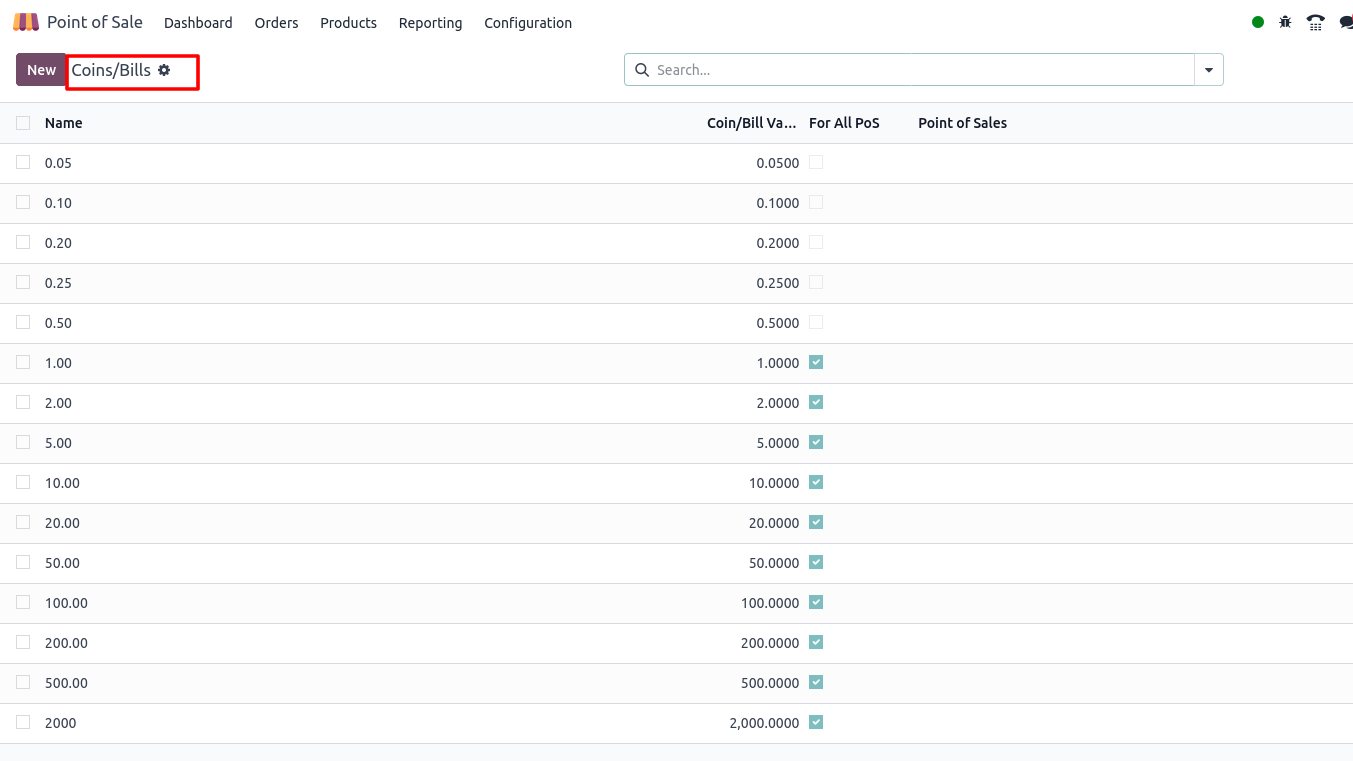Image resolution: width=1353 pixels, height=761 pixels.
Task: Create a New coin/bill record
Action: (x=41, y=70)
